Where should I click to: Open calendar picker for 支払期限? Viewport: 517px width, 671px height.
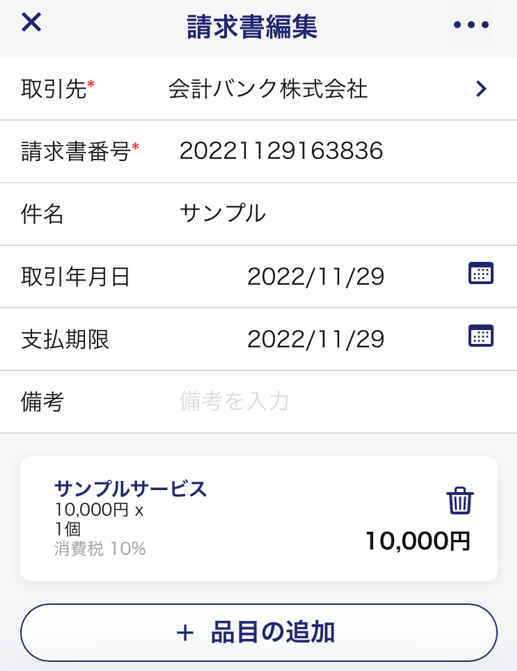coord(481,336)
